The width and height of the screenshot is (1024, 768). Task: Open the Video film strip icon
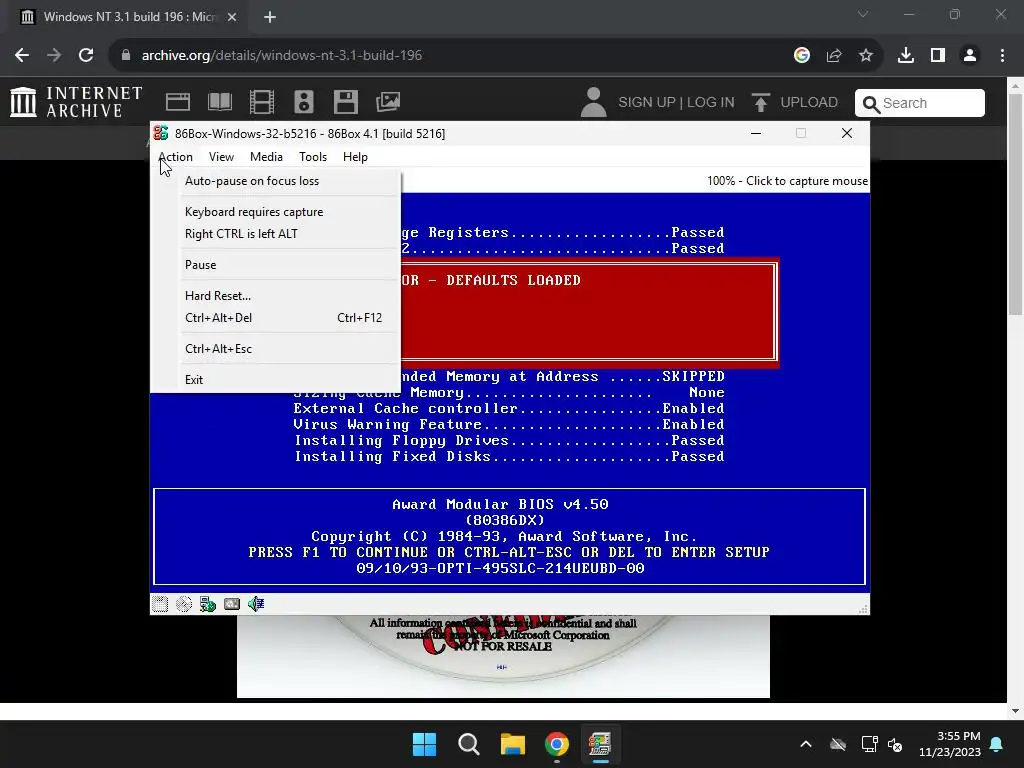pos(262,102)
